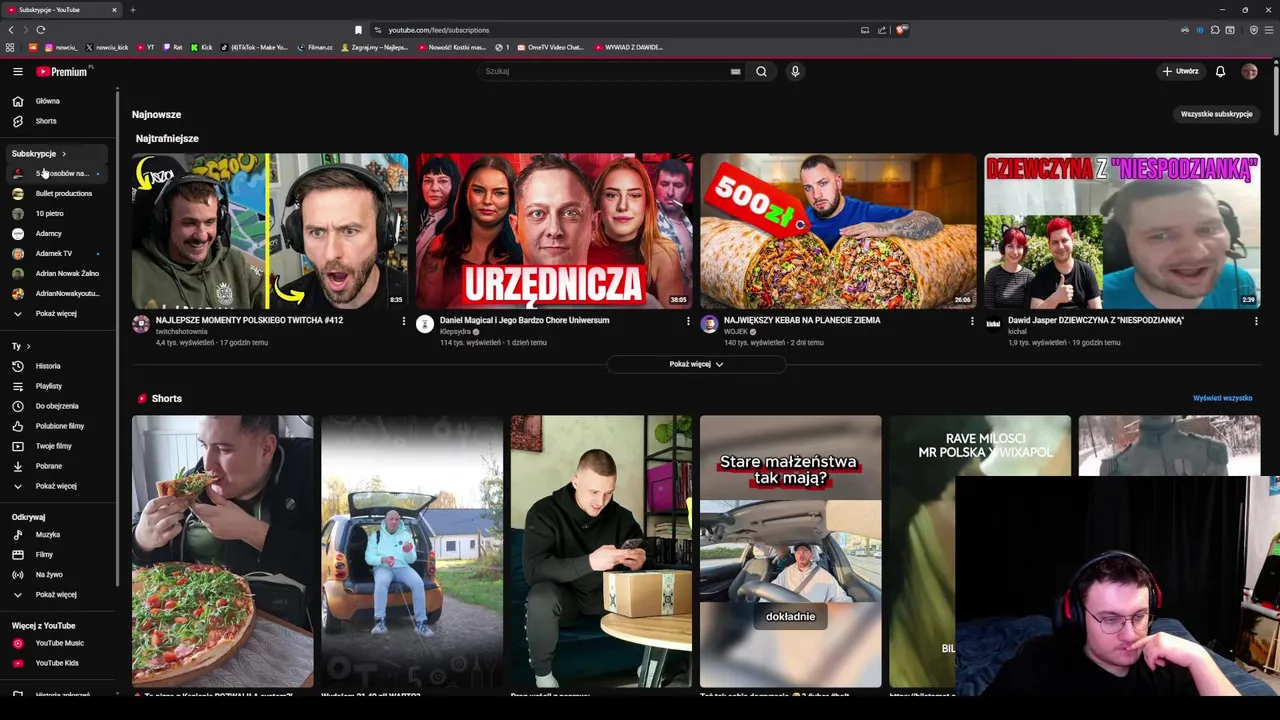Open Shorts in the sidebar
Image resolution: width=1280 pixels, height=720 pixels.
coord(58,121)
